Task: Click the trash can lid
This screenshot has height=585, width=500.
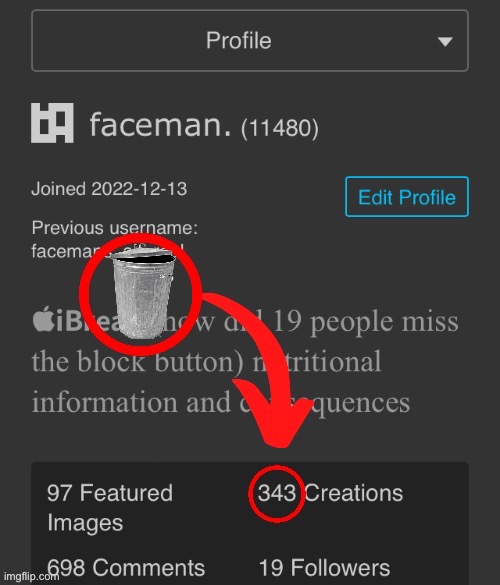Action: click(x=144, y=255)
